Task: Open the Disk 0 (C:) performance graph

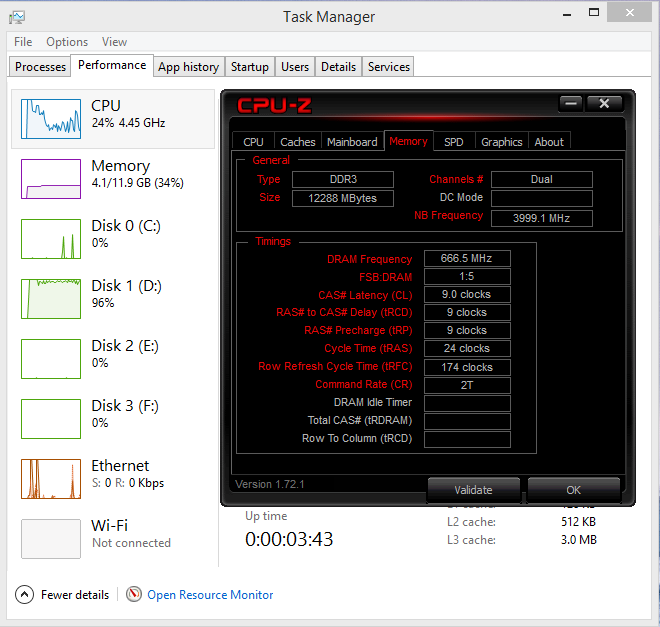Action: [51, 239]
